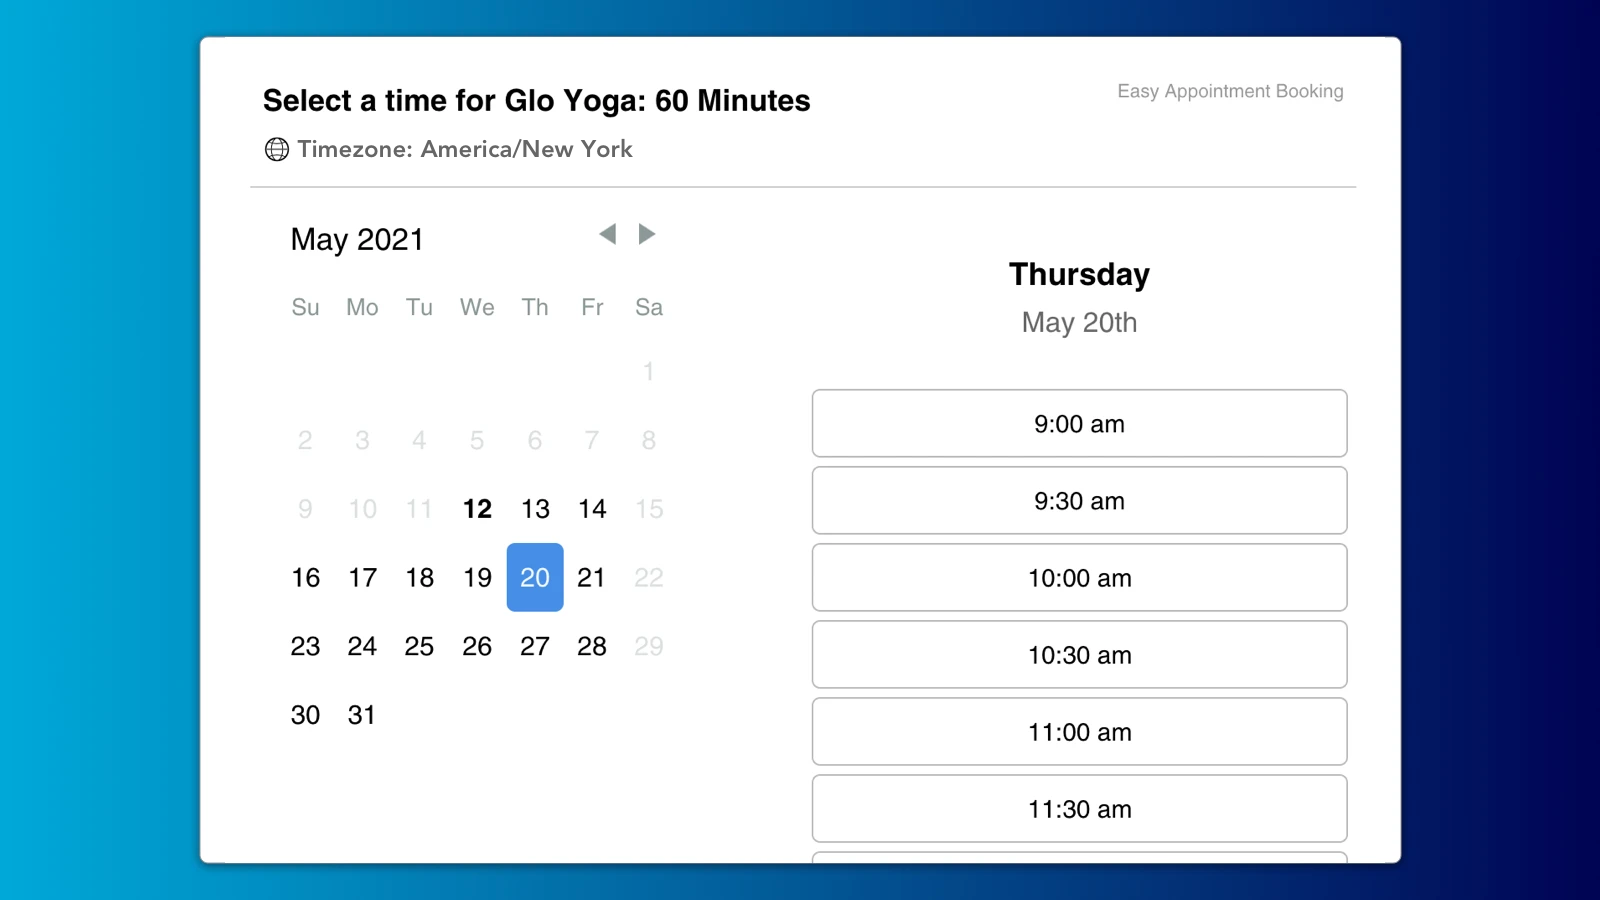This screenshot has height=900, width=1600.
Task: Click the timezone globe icon
Action: tap(277, 150)
